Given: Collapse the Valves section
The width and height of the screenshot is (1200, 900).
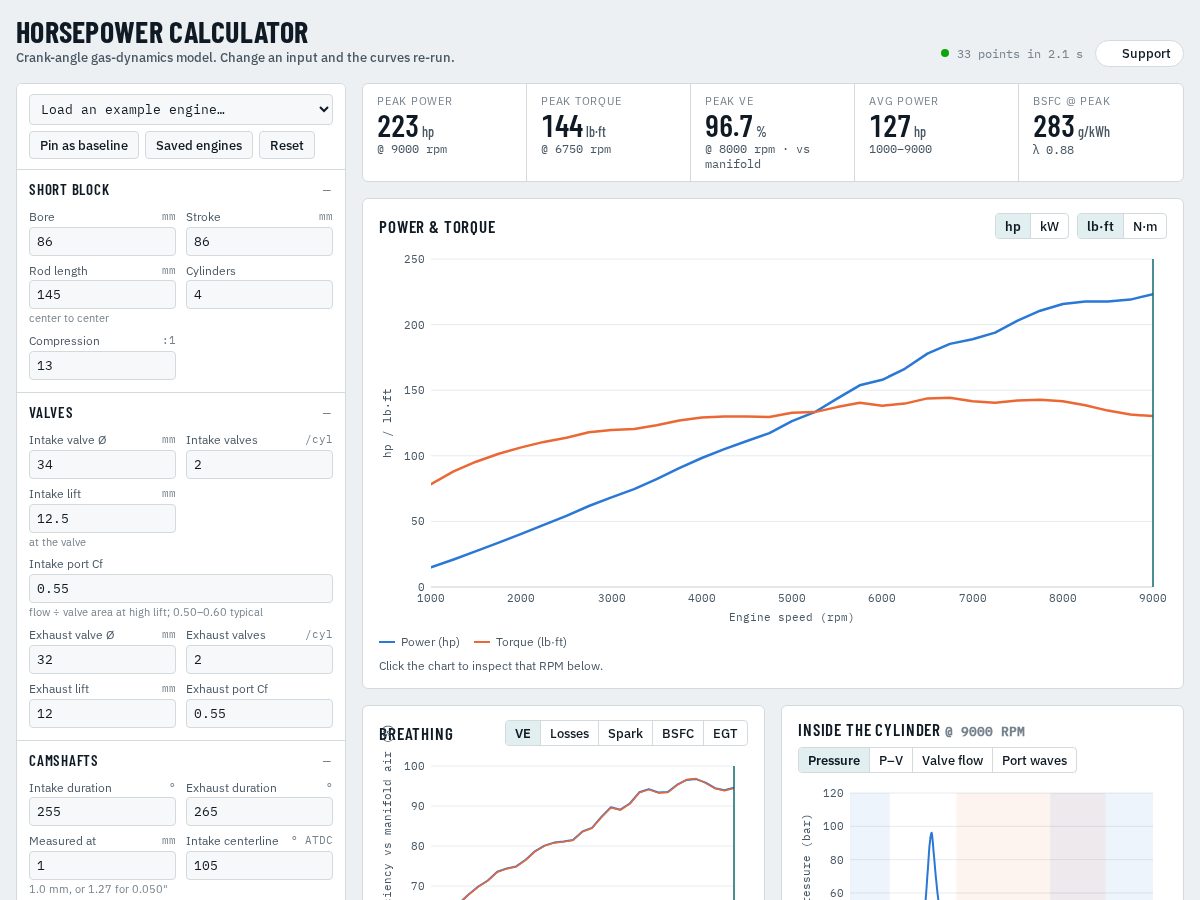Looking at the screenshot, I should [x=326, y=413].
